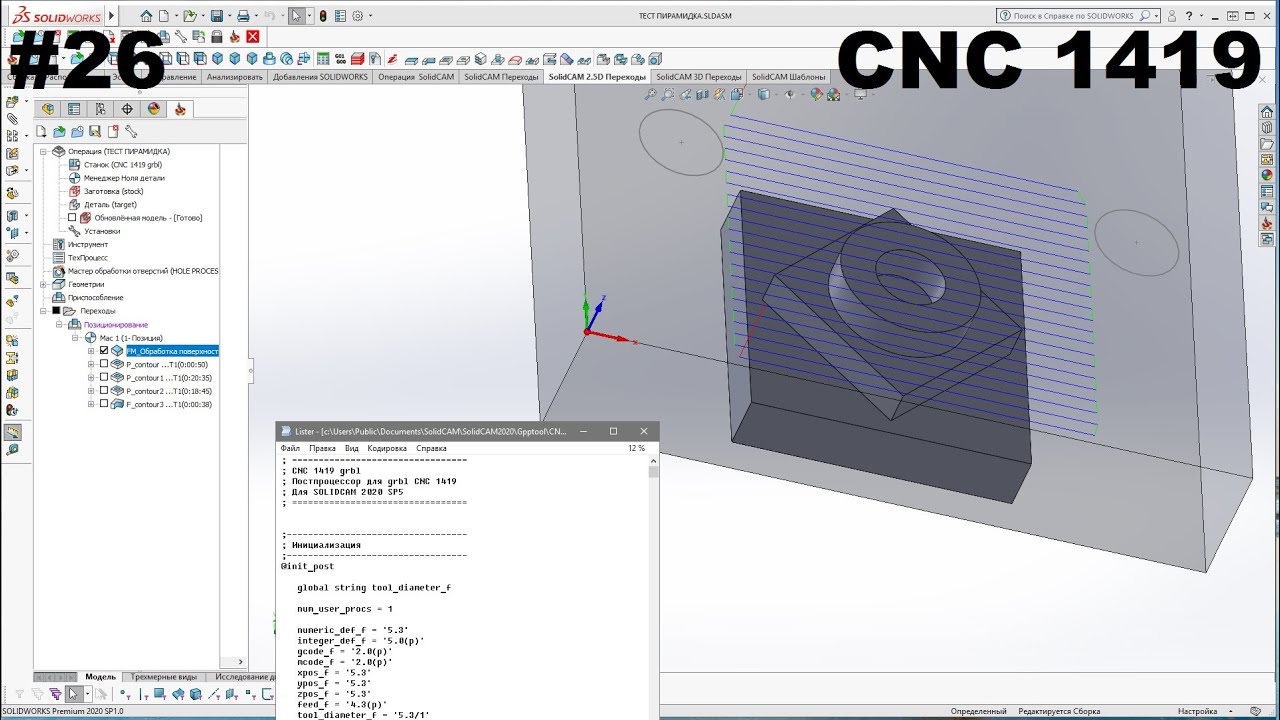Click the Lister window vertical scrollbar

point(654,586)
